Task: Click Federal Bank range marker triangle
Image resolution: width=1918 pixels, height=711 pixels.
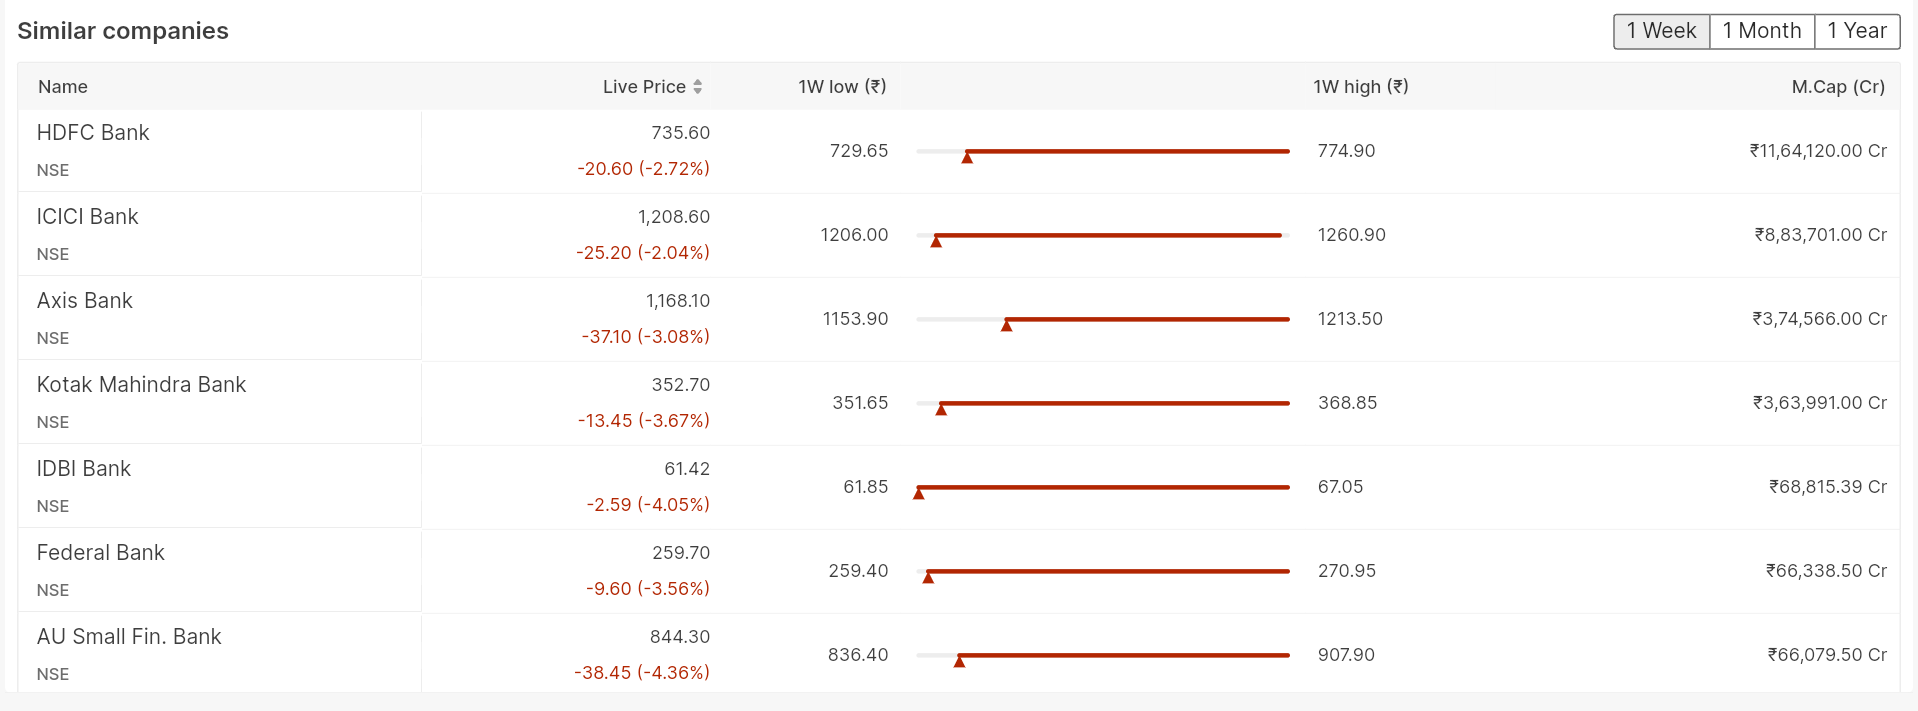Action: (x=928, y=577)
